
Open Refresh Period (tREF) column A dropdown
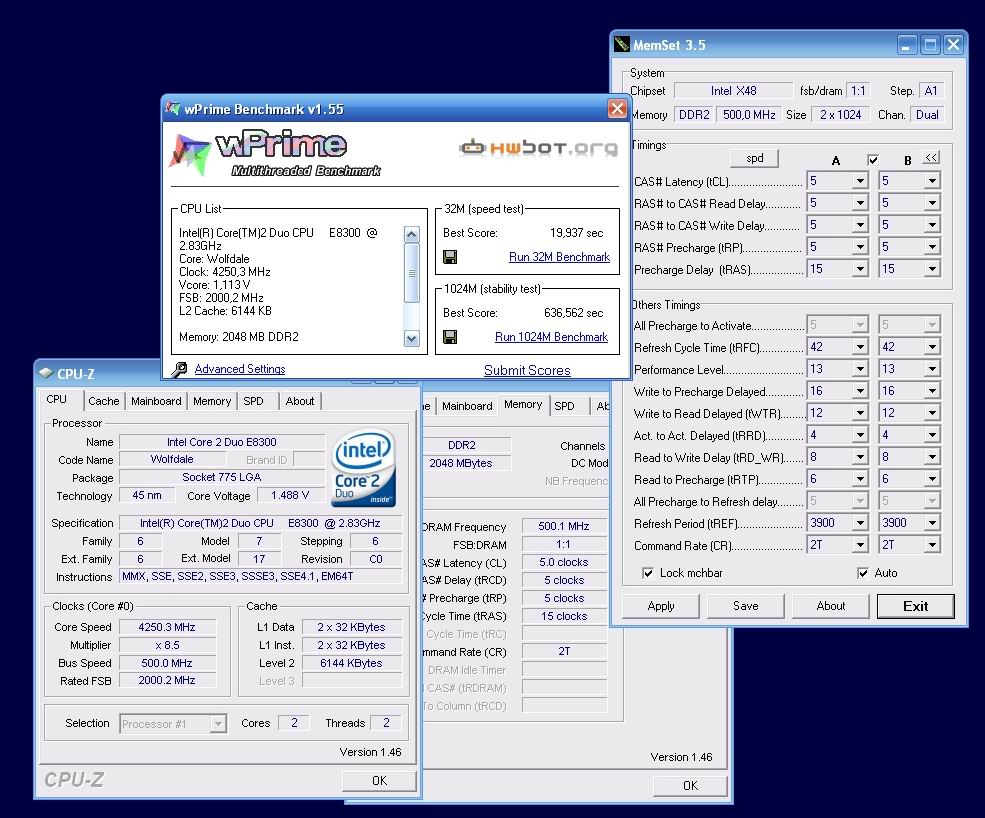[860, 523]
